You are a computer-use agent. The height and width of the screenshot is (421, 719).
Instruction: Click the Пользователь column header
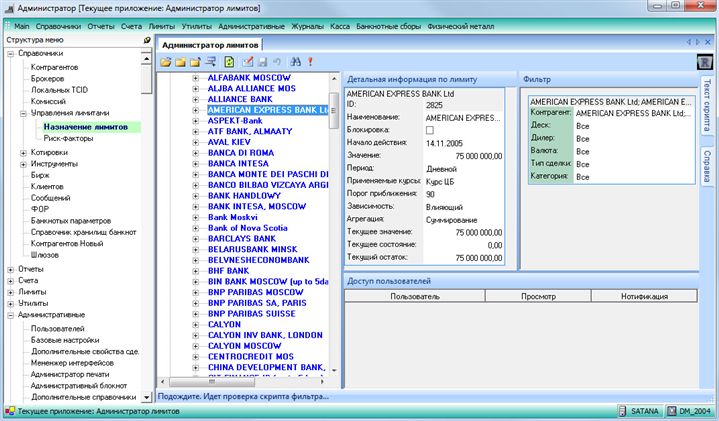click(x=415, y=296)
